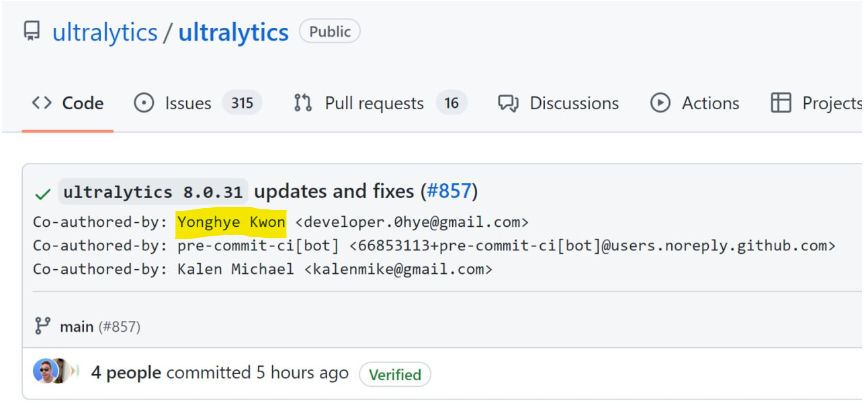Open the (#857) link beside main
The image size is (866, 405).
119,327
